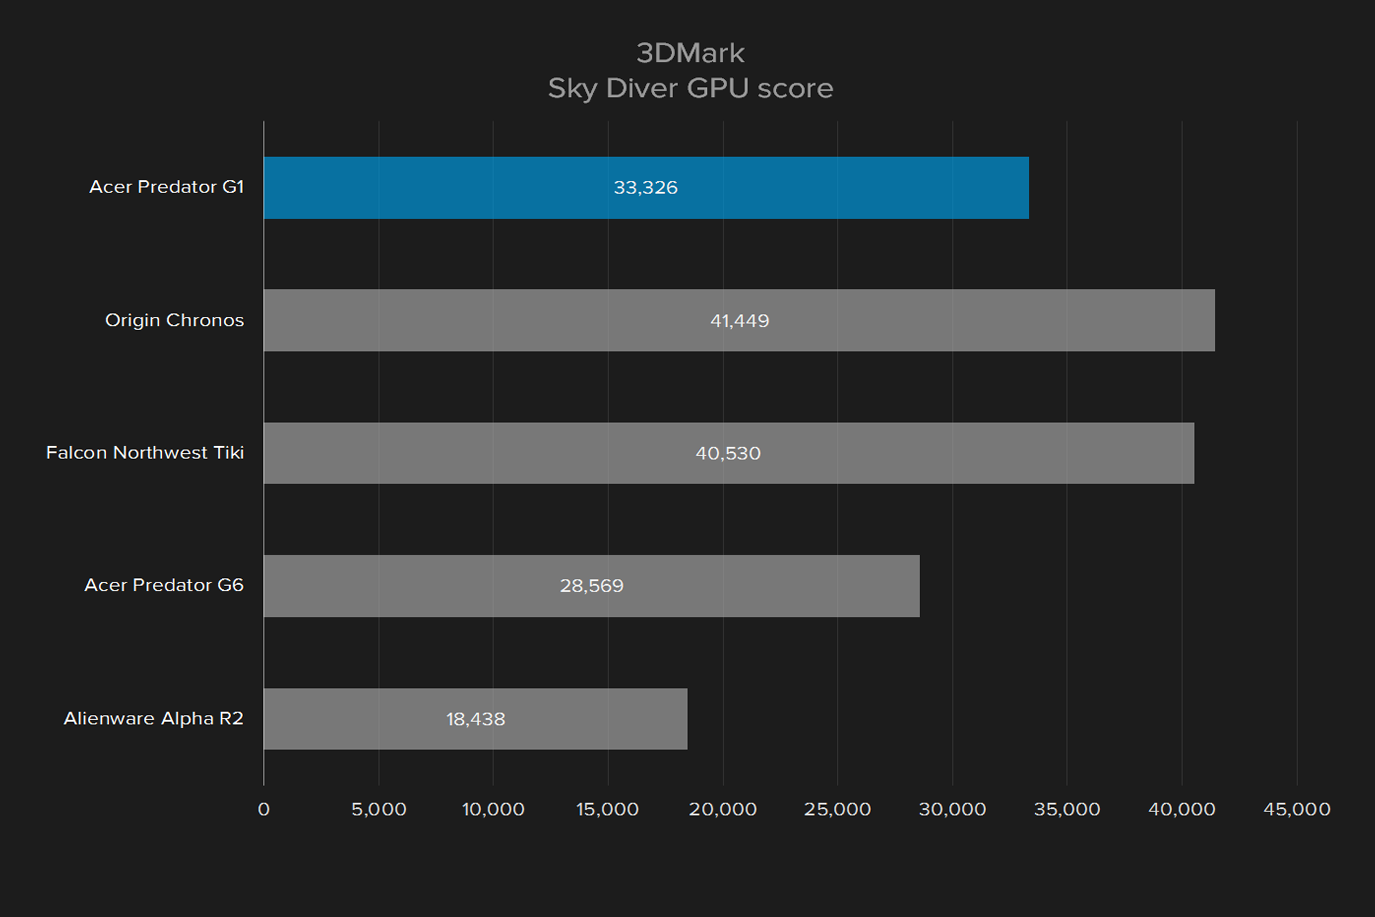The height and width of the screenshot is (917, 1375).
Task: Click the 35,000 axis tick label
Action: point(1067,809)
